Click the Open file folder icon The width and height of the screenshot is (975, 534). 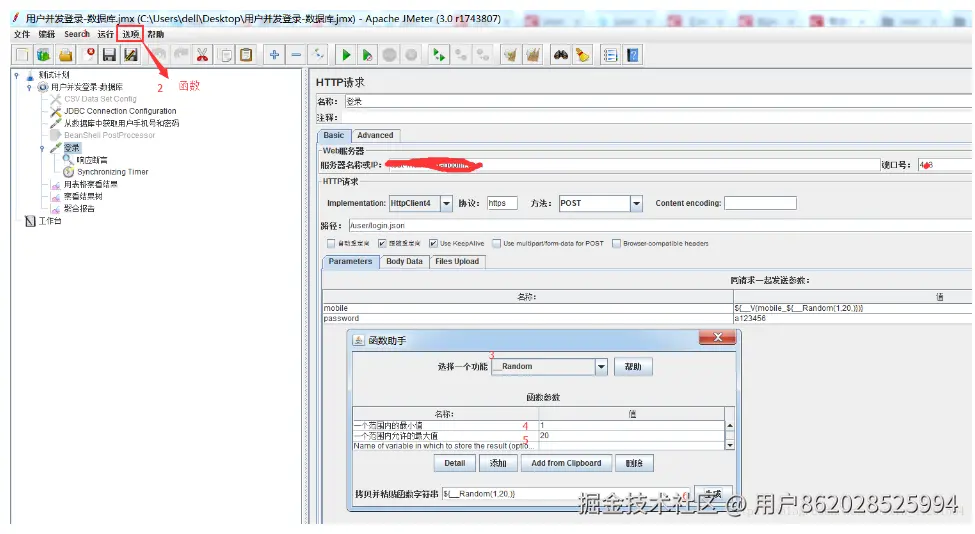coord(66,55)
